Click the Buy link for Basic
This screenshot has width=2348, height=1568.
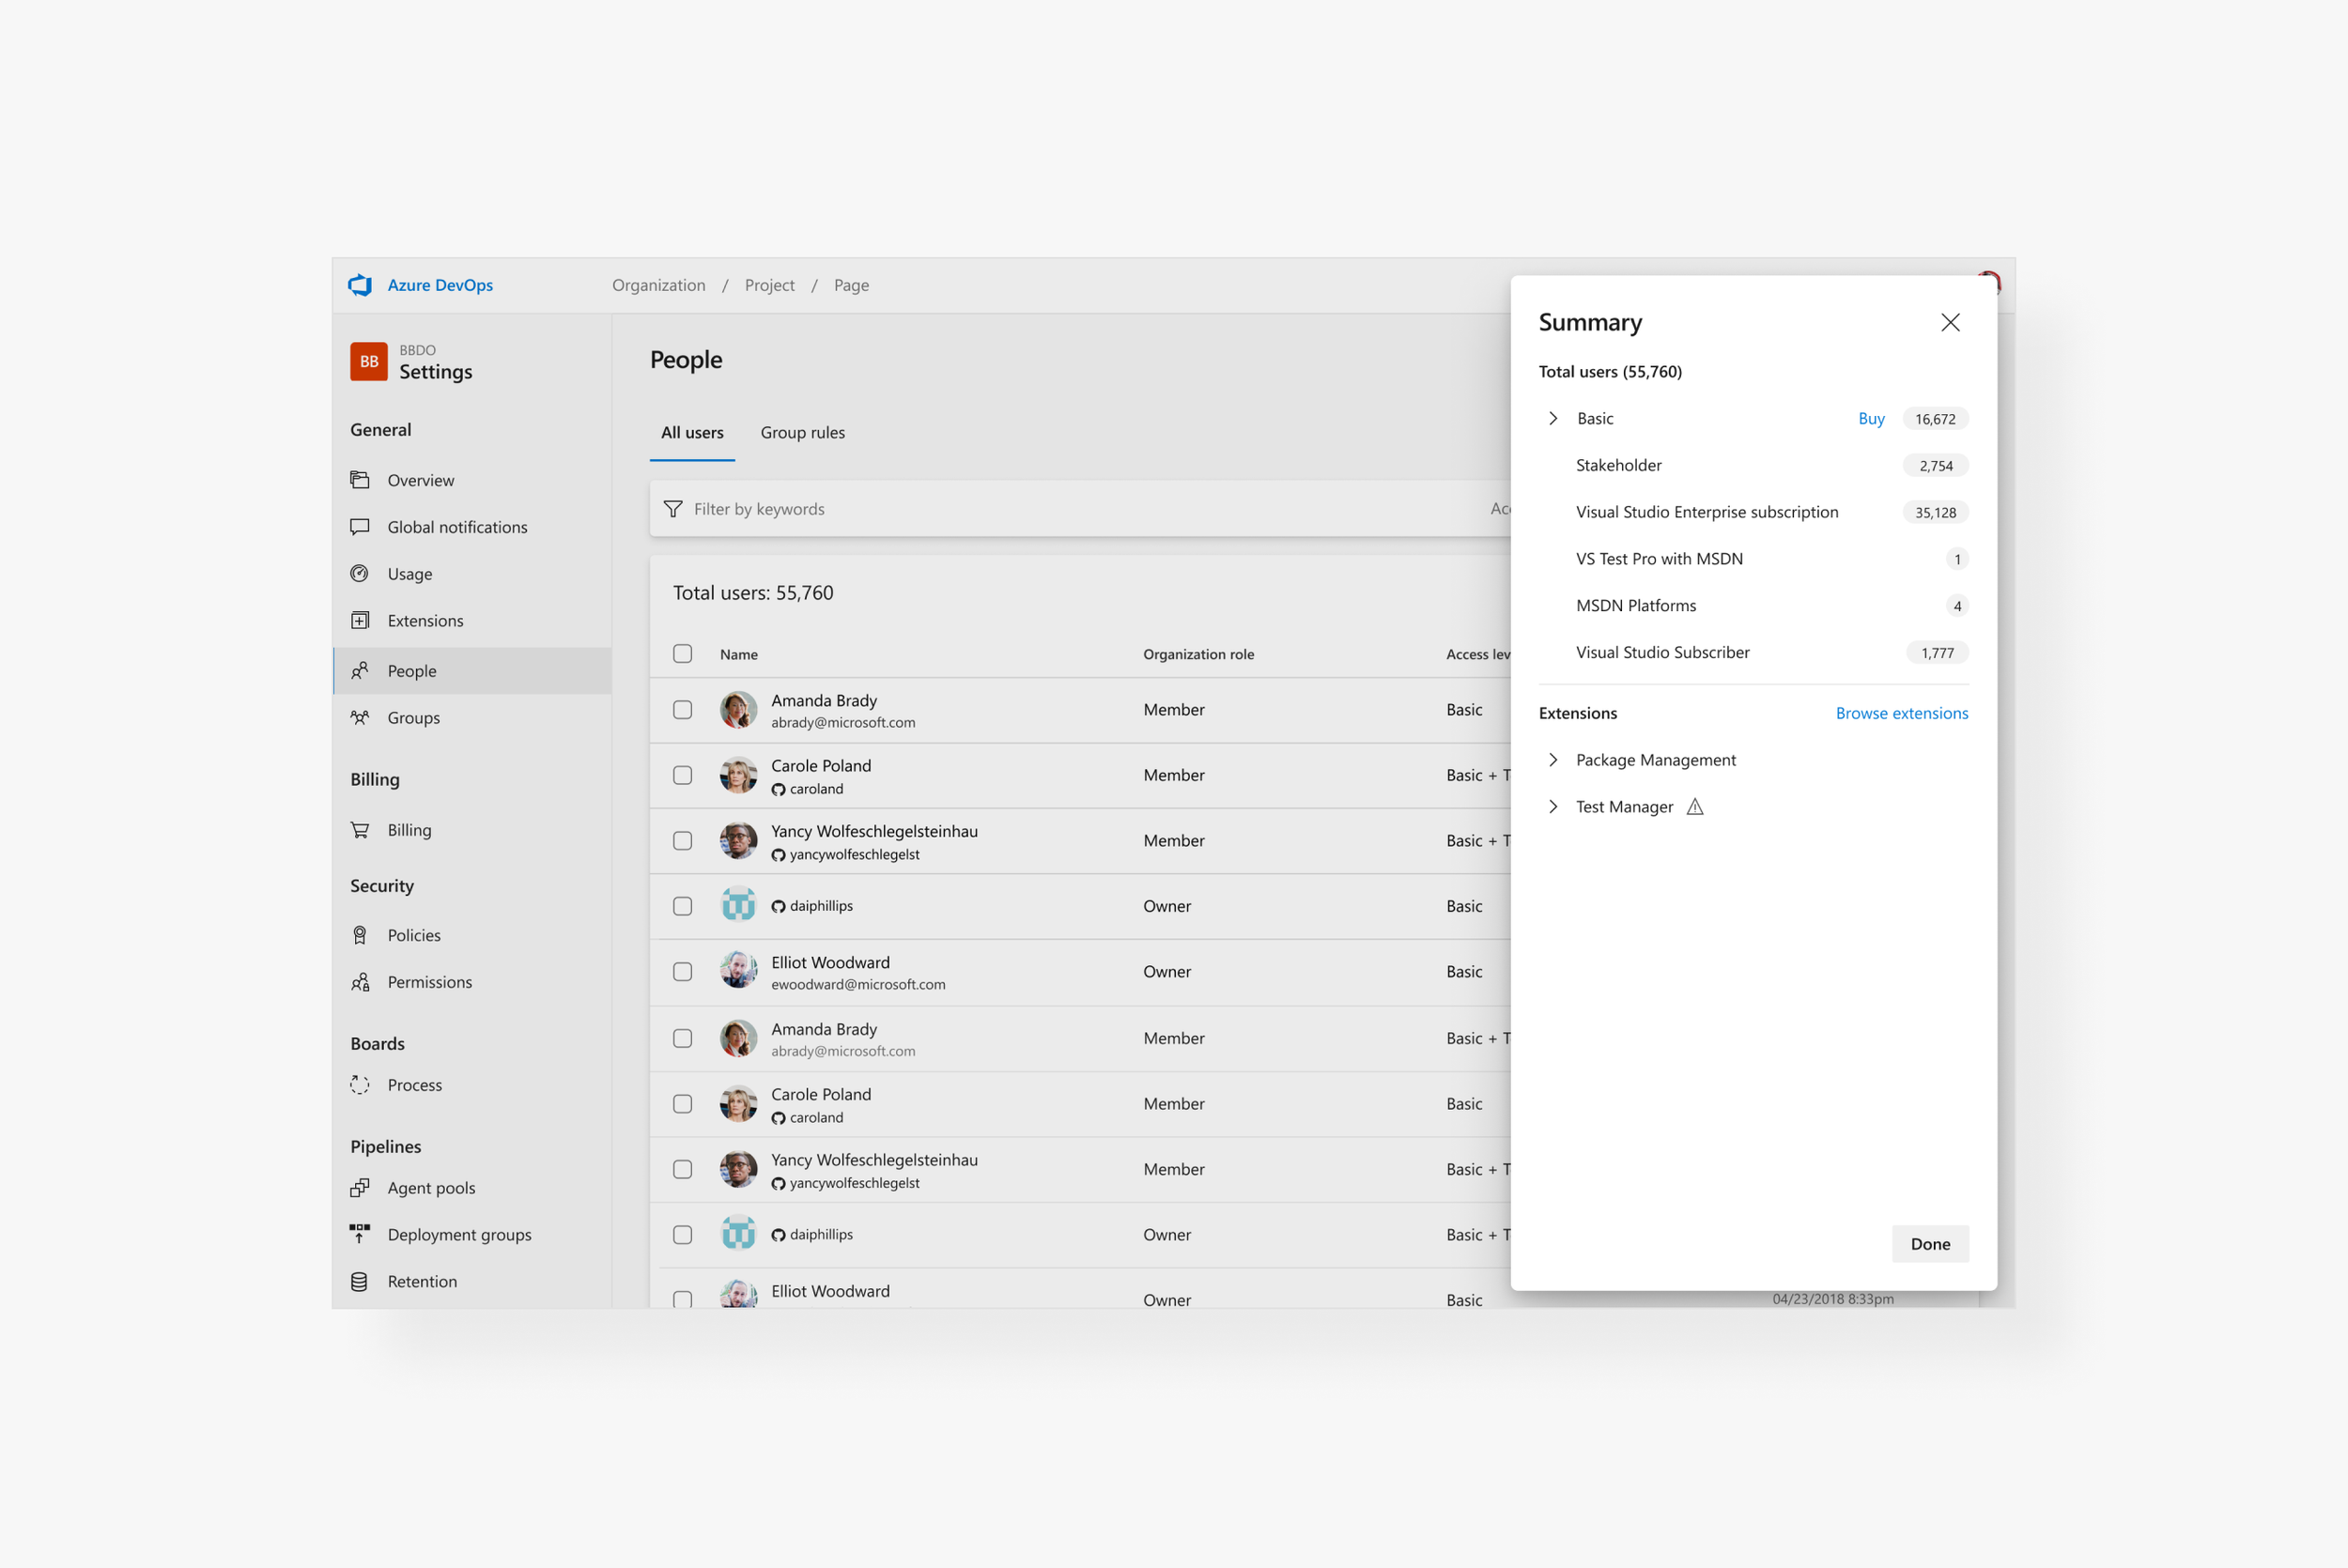1871,418
